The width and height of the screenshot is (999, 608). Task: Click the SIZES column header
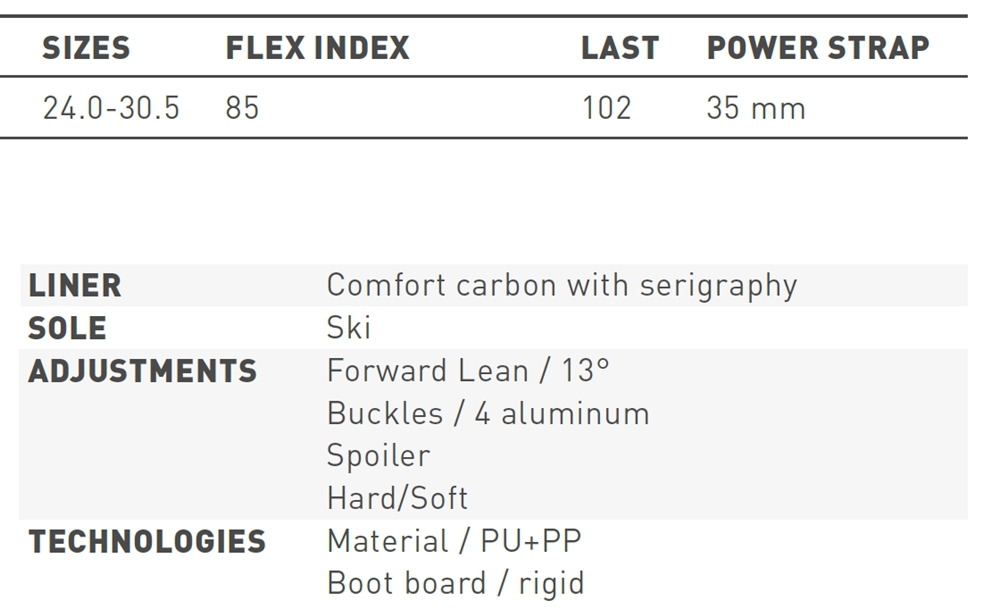click(x=86, y=48)
